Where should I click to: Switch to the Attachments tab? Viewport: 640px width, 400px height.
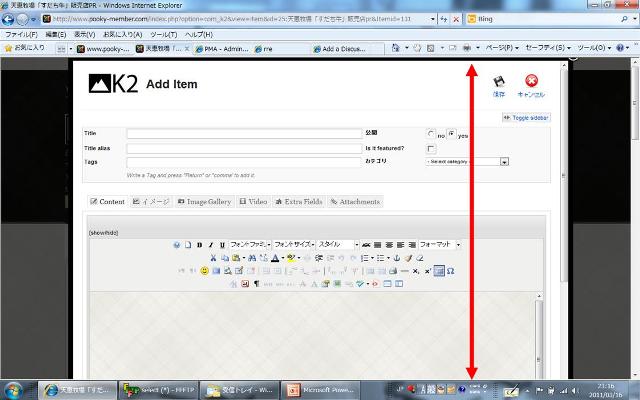point(355,202)
